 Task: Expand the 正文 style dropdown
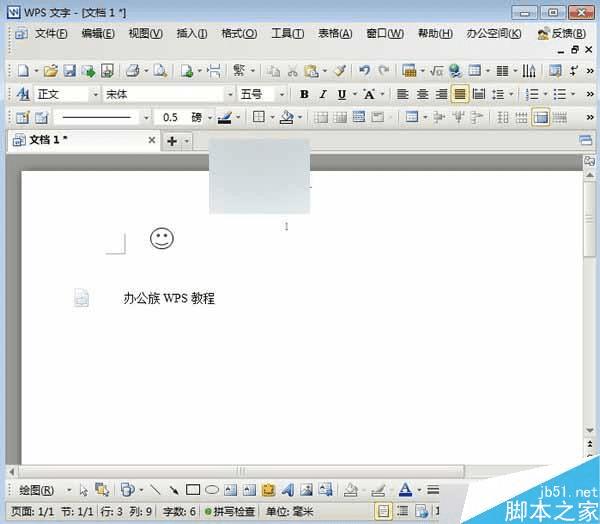[95, 95]
